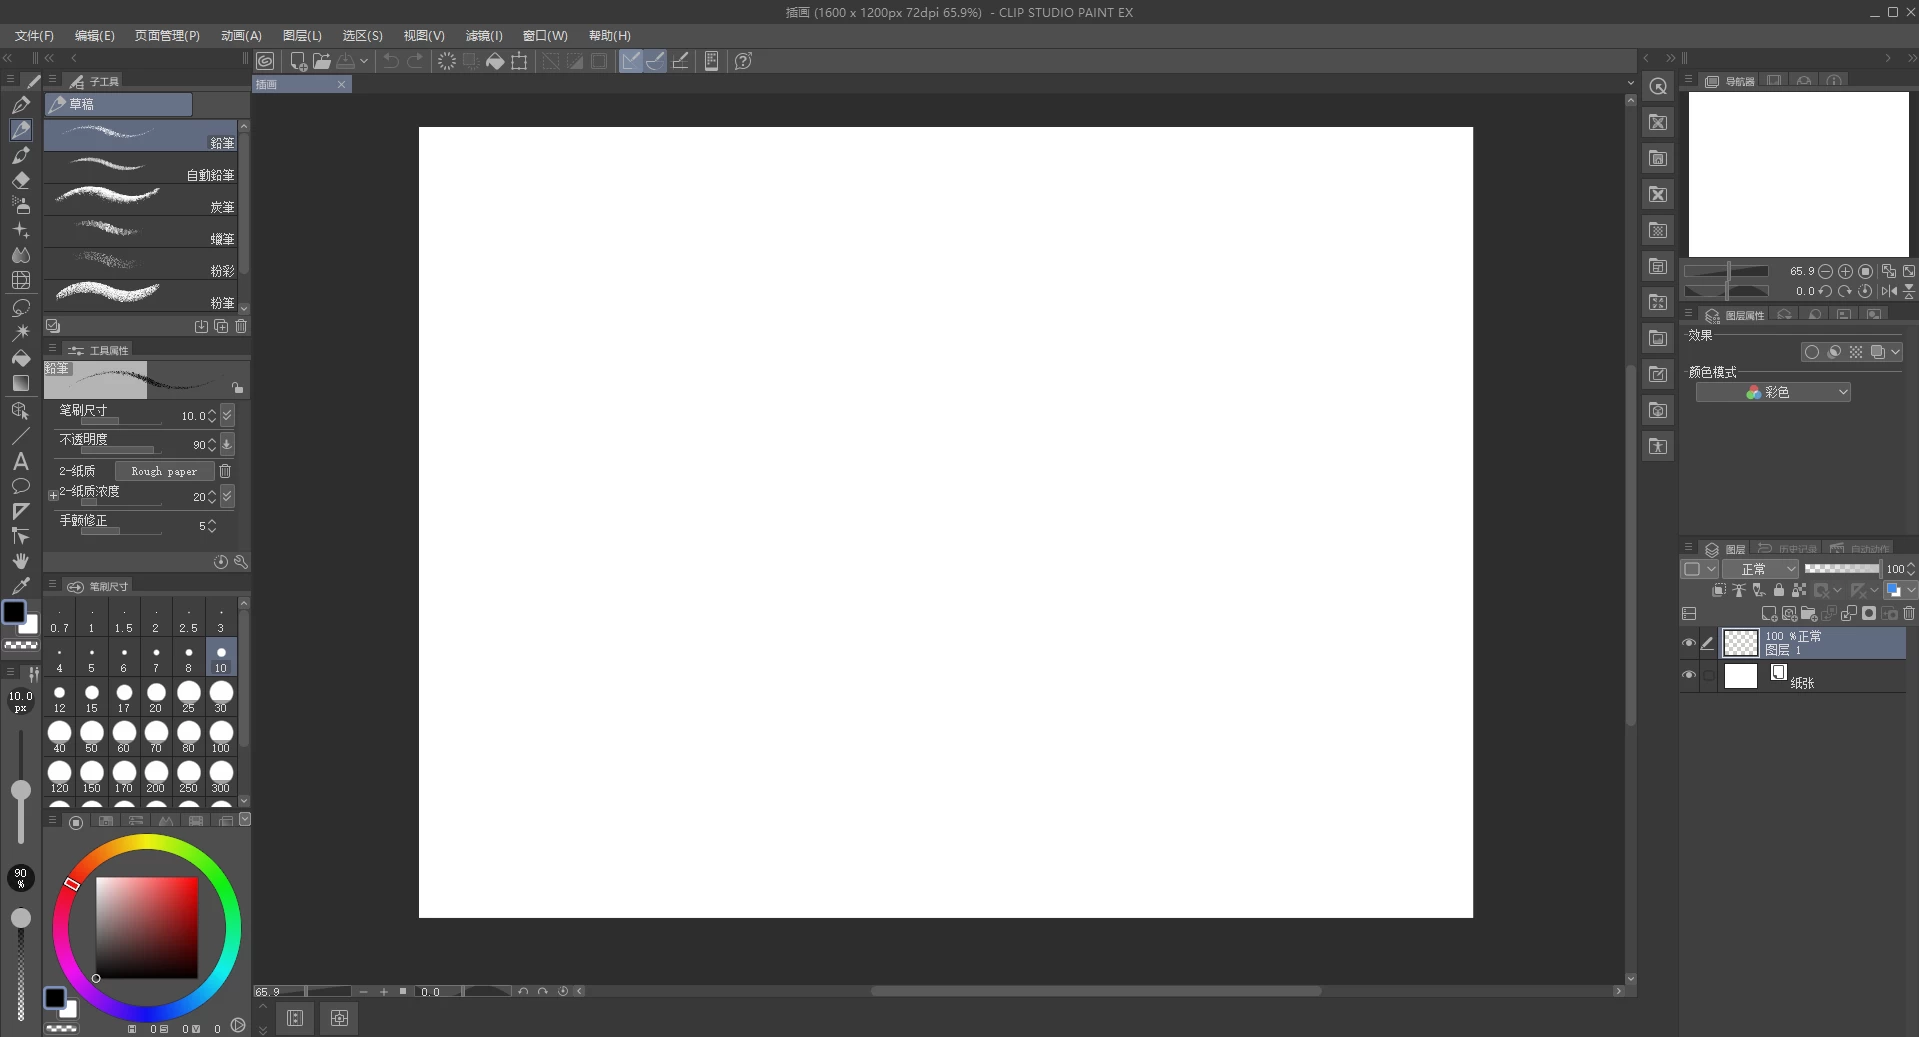
Task: Toggle the lock icon on 鉛筆 brush preview
Action: click(237, 388)
